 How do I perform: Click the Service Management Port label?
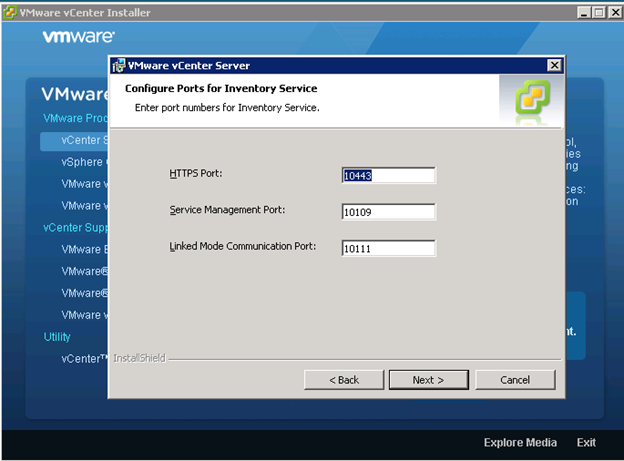(227, 210)
